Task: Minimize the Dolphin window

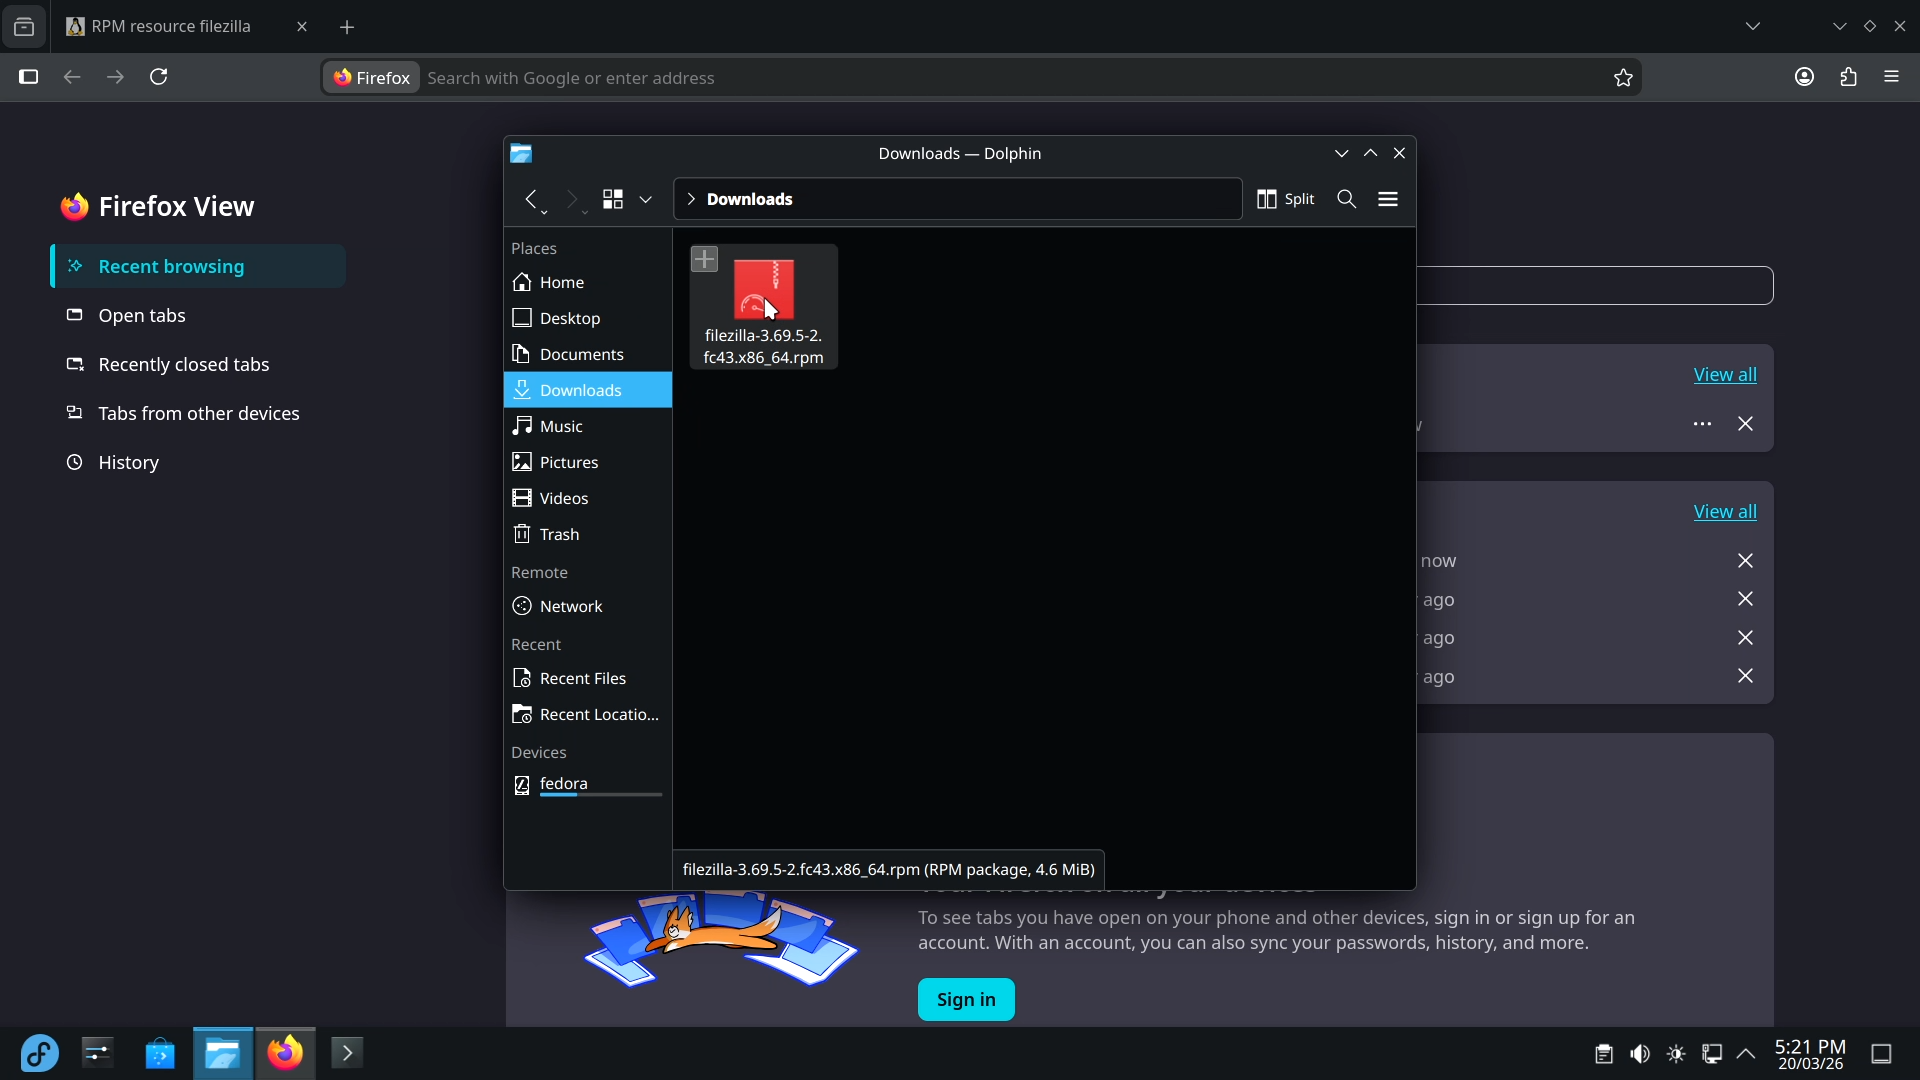Action: coord(1341,153)
